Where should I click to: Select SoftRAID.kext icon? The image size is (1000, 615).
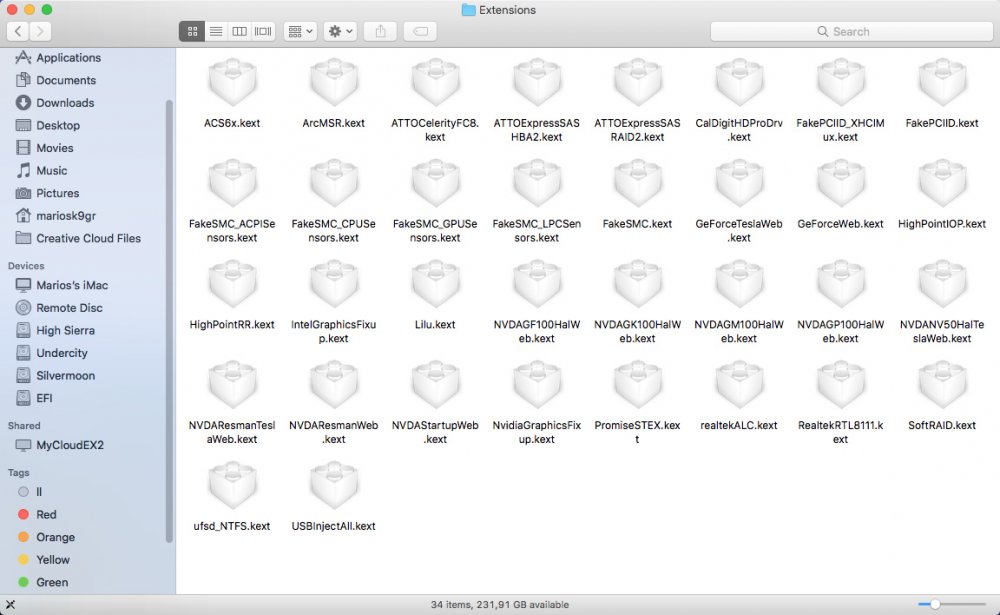(x=942, y=385)
